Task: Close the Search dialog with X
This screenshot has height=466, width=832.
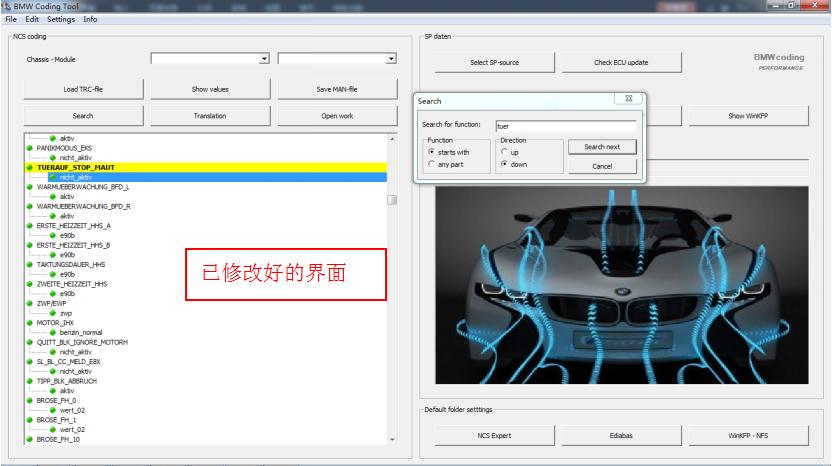Action: (x=629, y=99)
